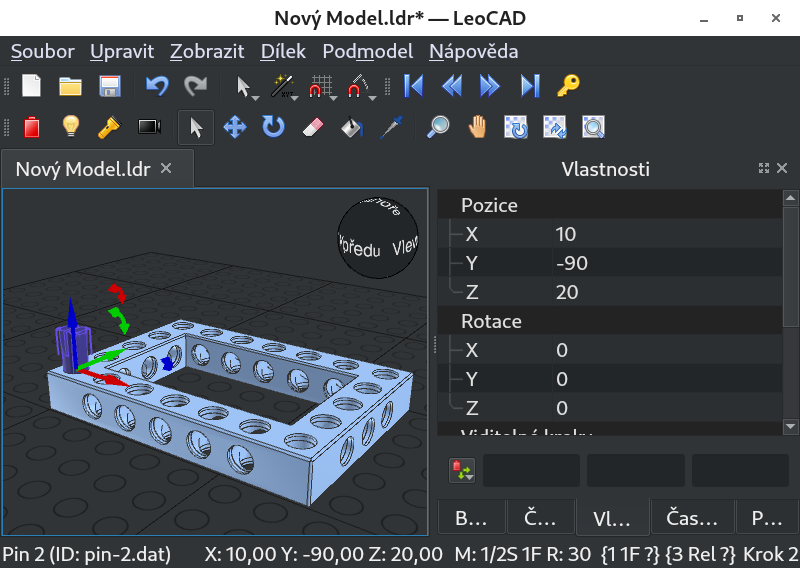Open the Upravit menu
The width and height of the screenshot is (800, 568).
pyautogui.click(x=122, y=52)
